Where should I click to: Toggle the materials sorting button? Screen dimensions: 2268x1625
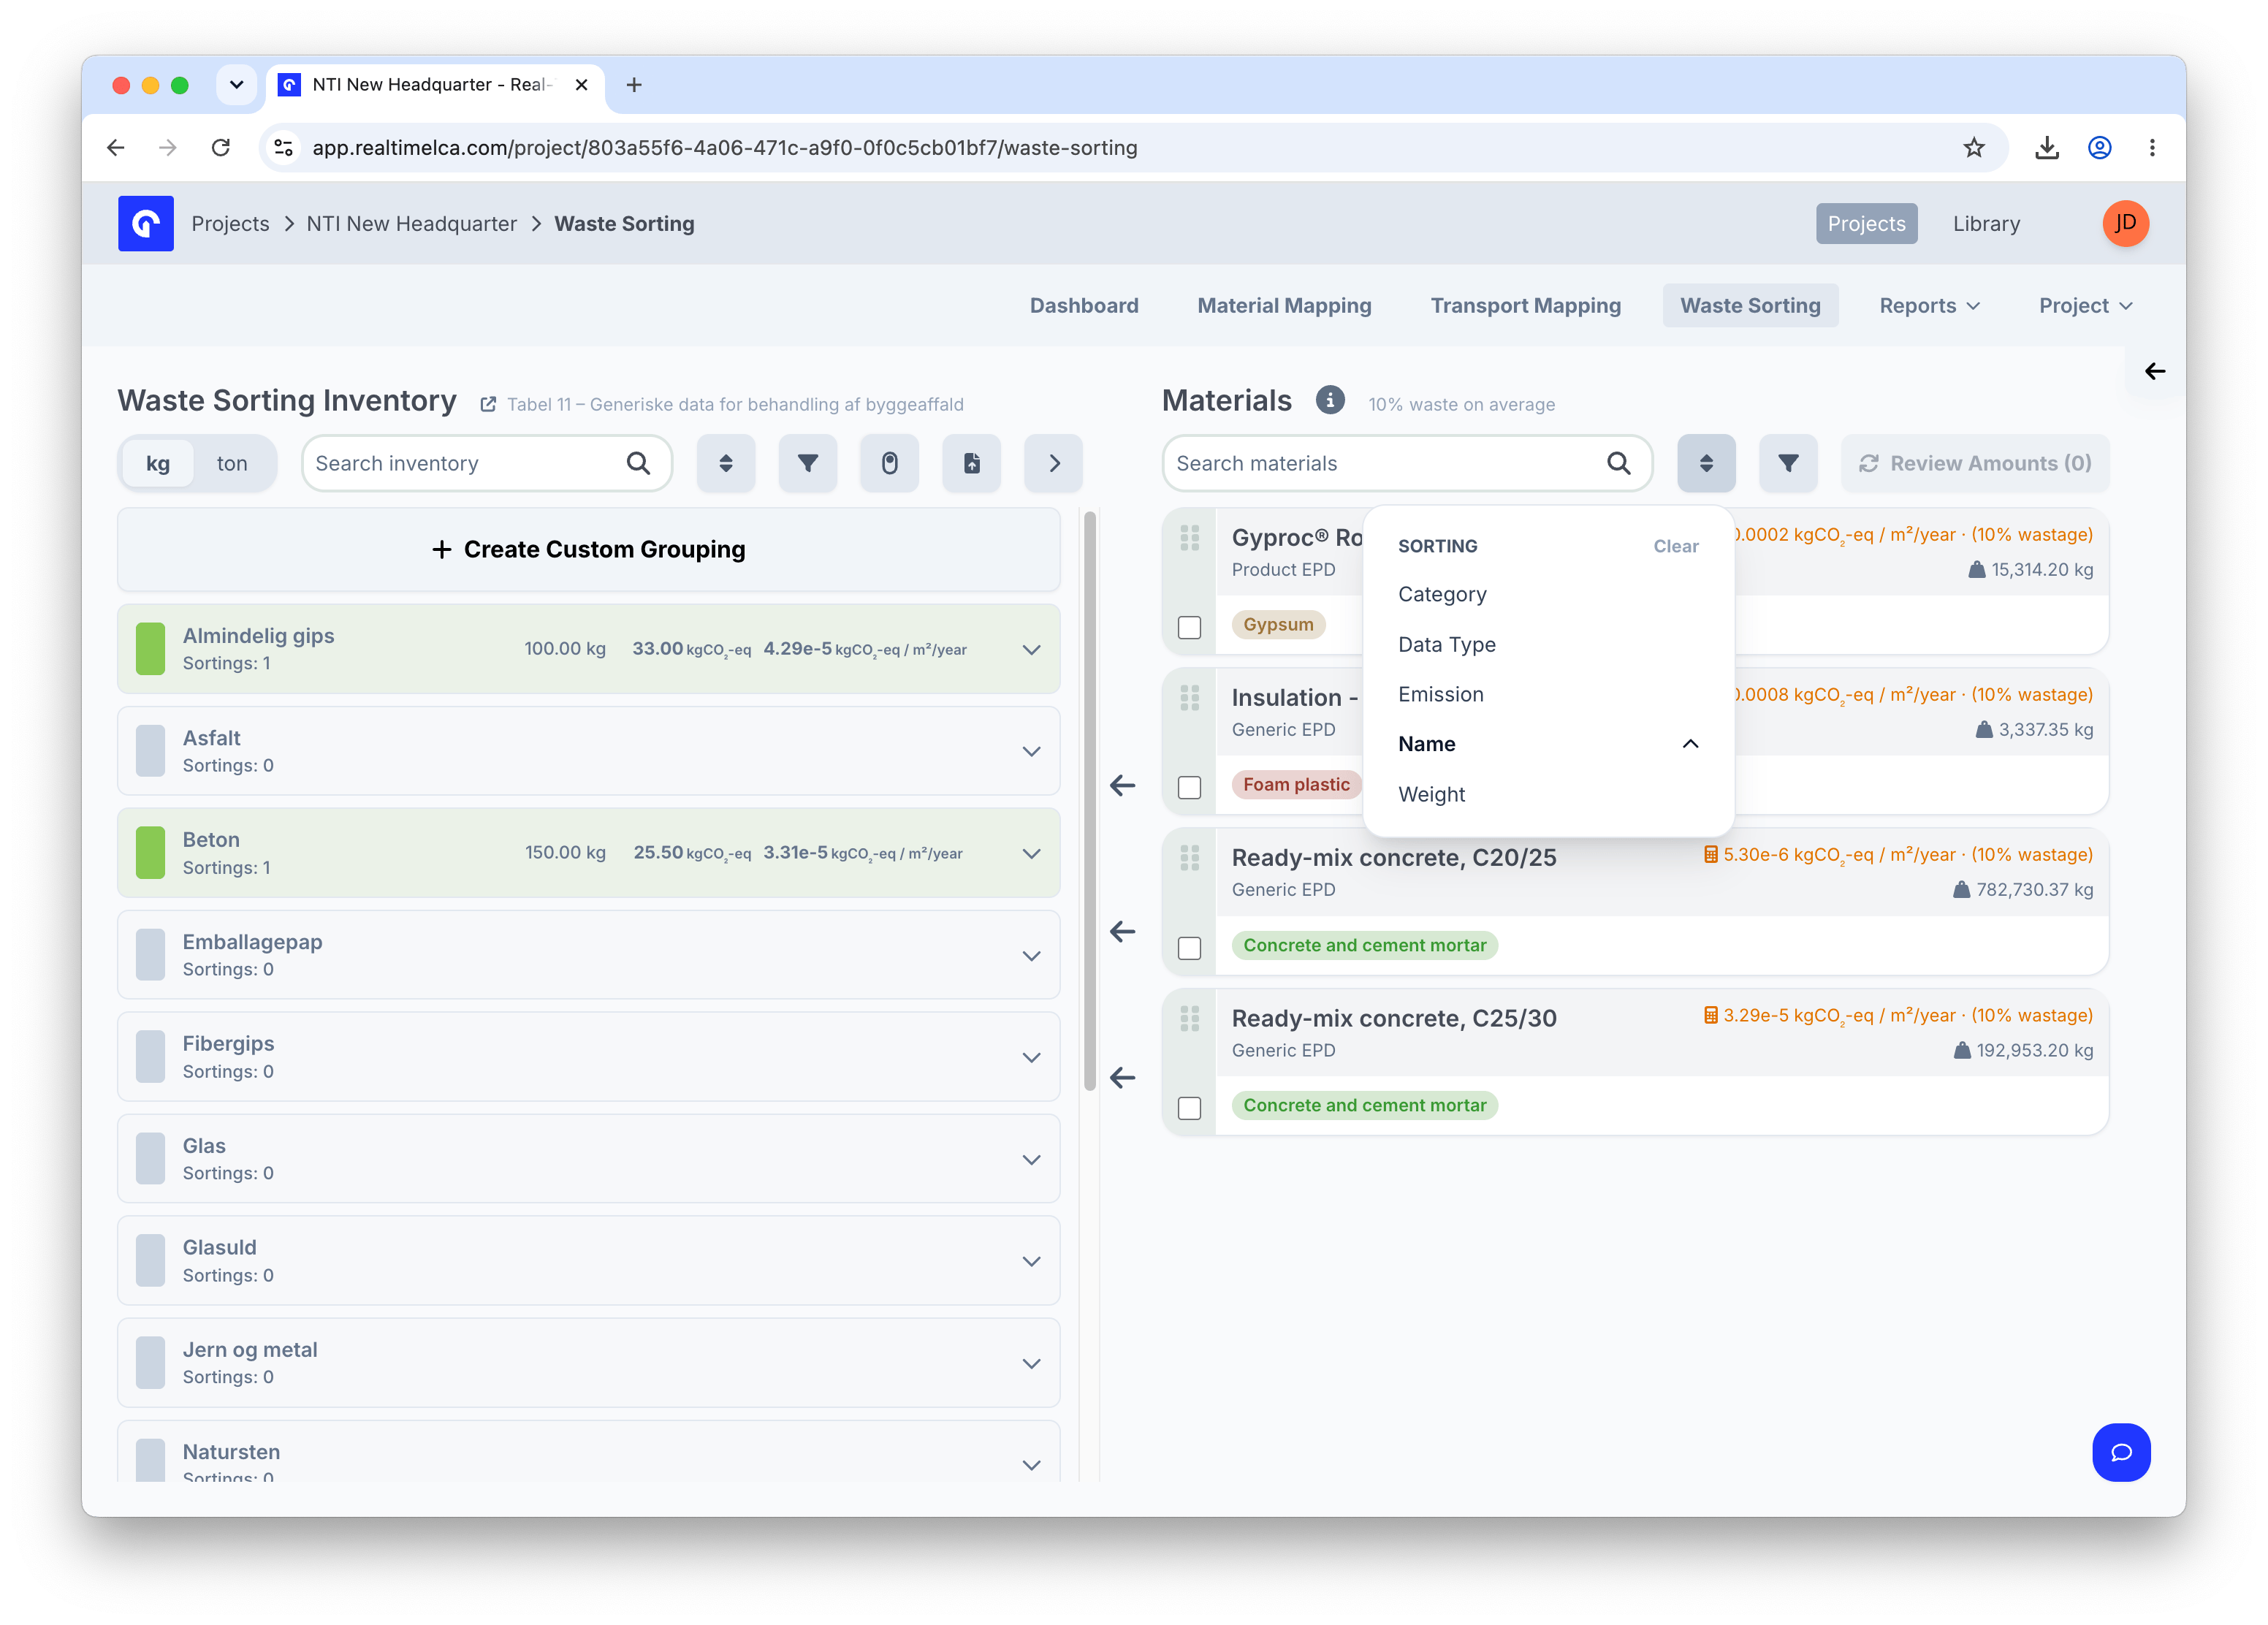[1707, 463]
